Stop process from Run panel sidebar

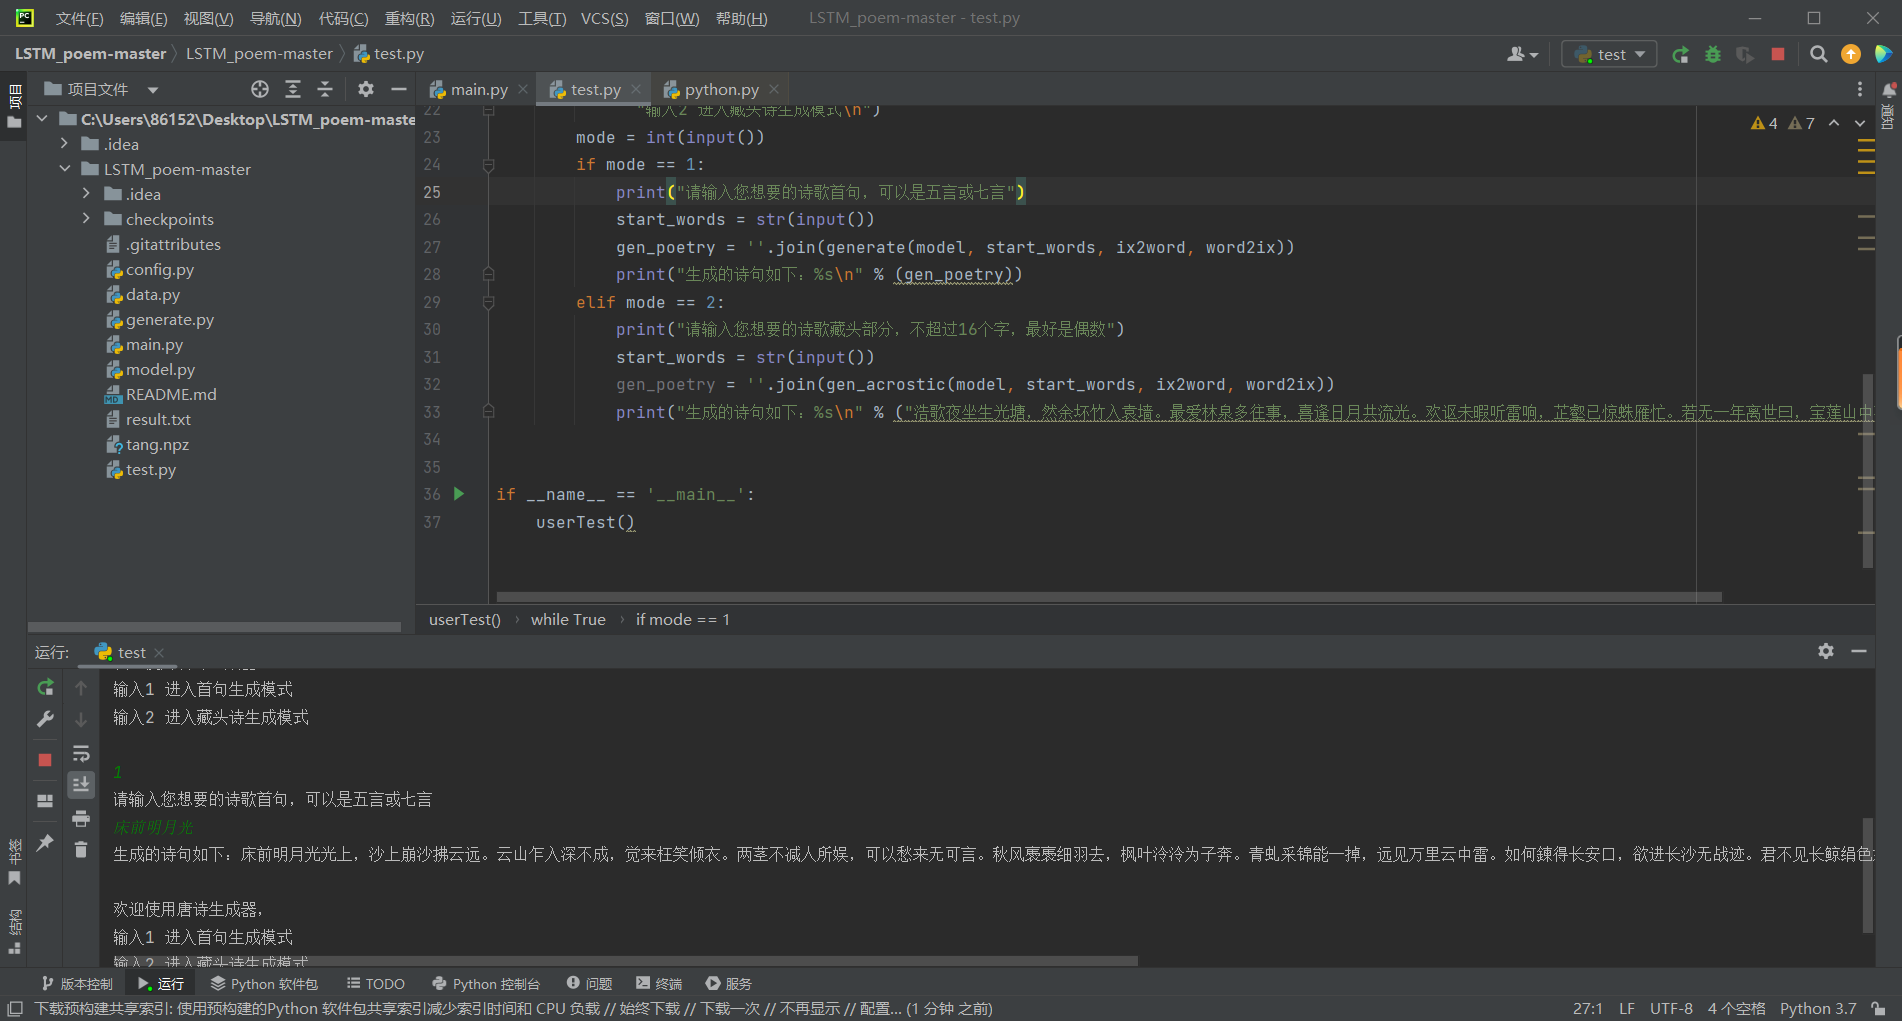click(45, 760)
